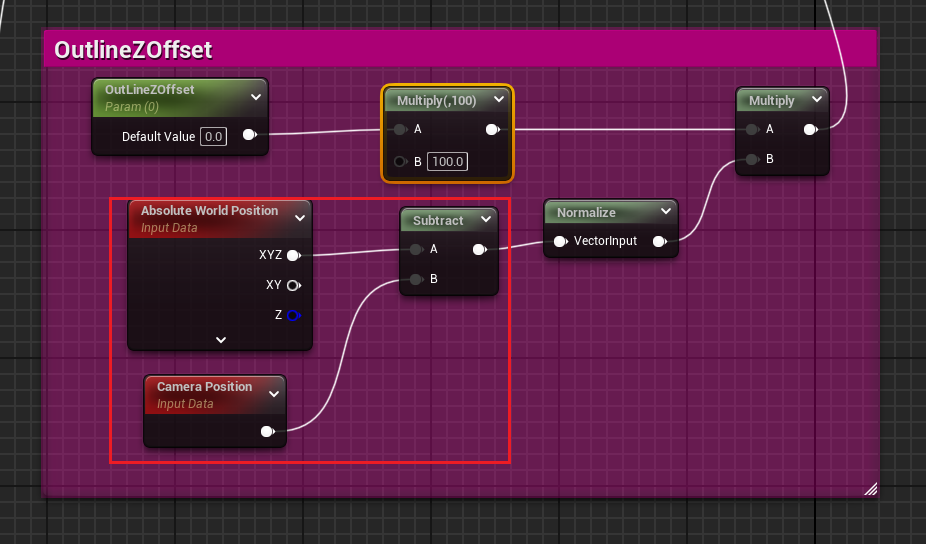Click the Subtract node output pin
Image resolution: width=926 pixels, height=544 pixels.
point(479,249)
